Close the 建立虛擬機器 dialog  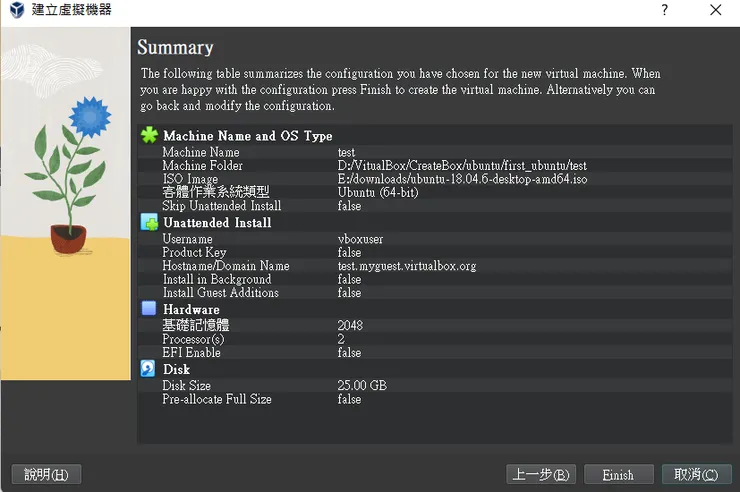point(715,10)
